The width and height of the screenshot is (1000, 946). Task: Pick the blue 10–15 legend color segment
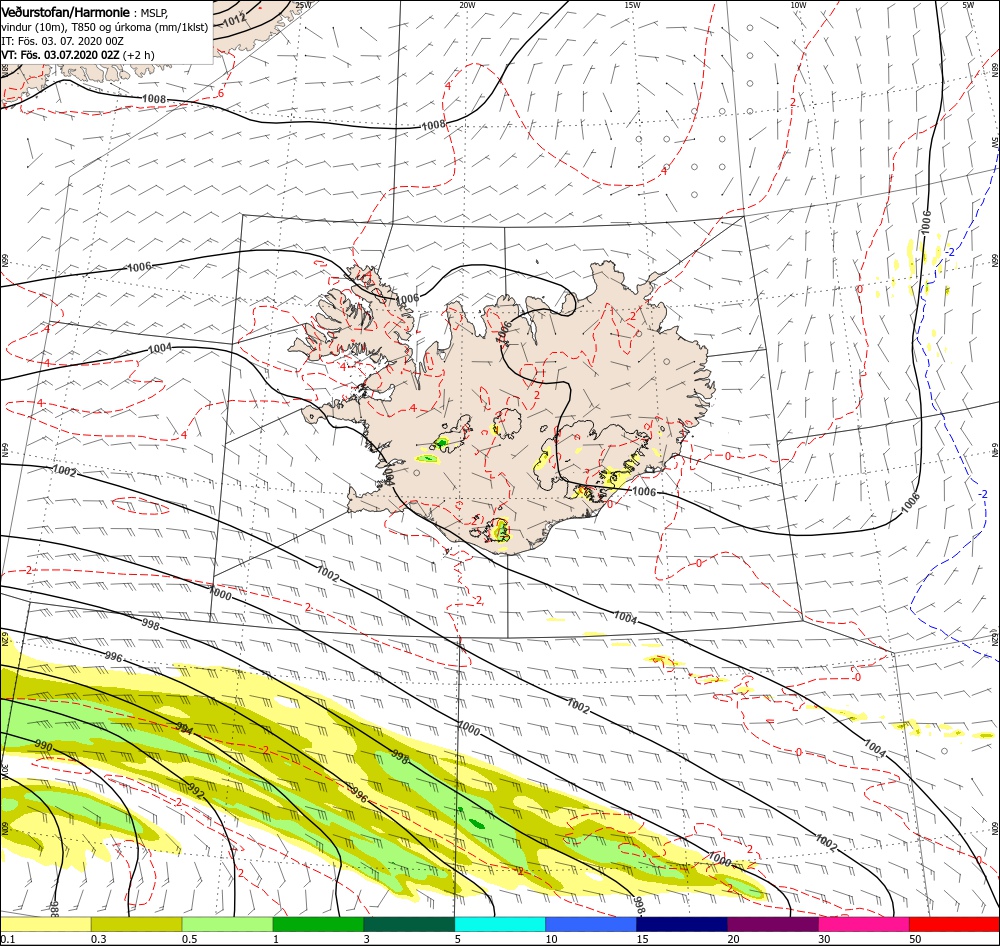(x=591, y=924)
